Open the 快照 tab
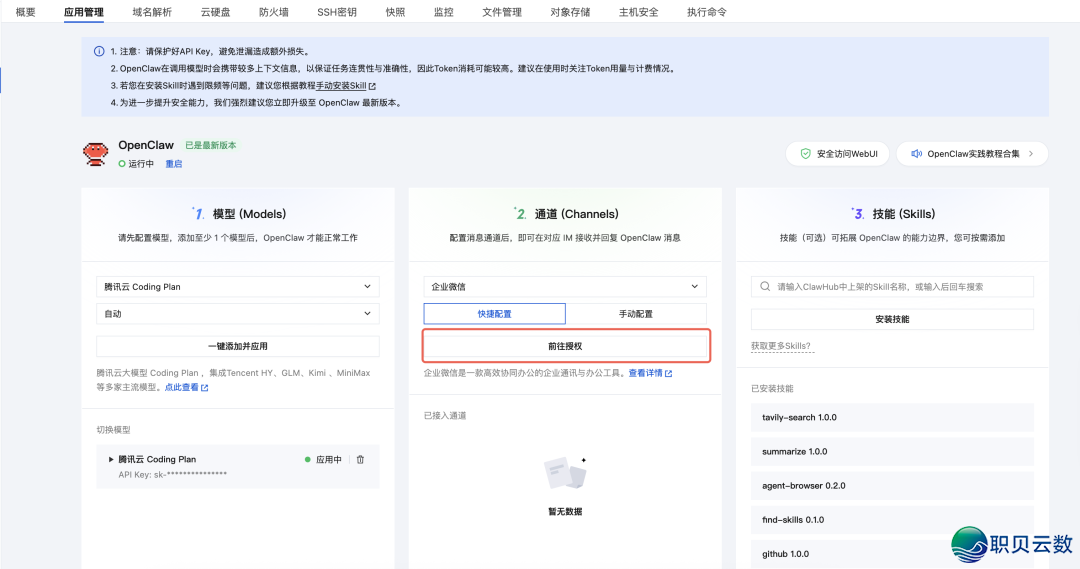1080x569 pixels. coord(395,12)
